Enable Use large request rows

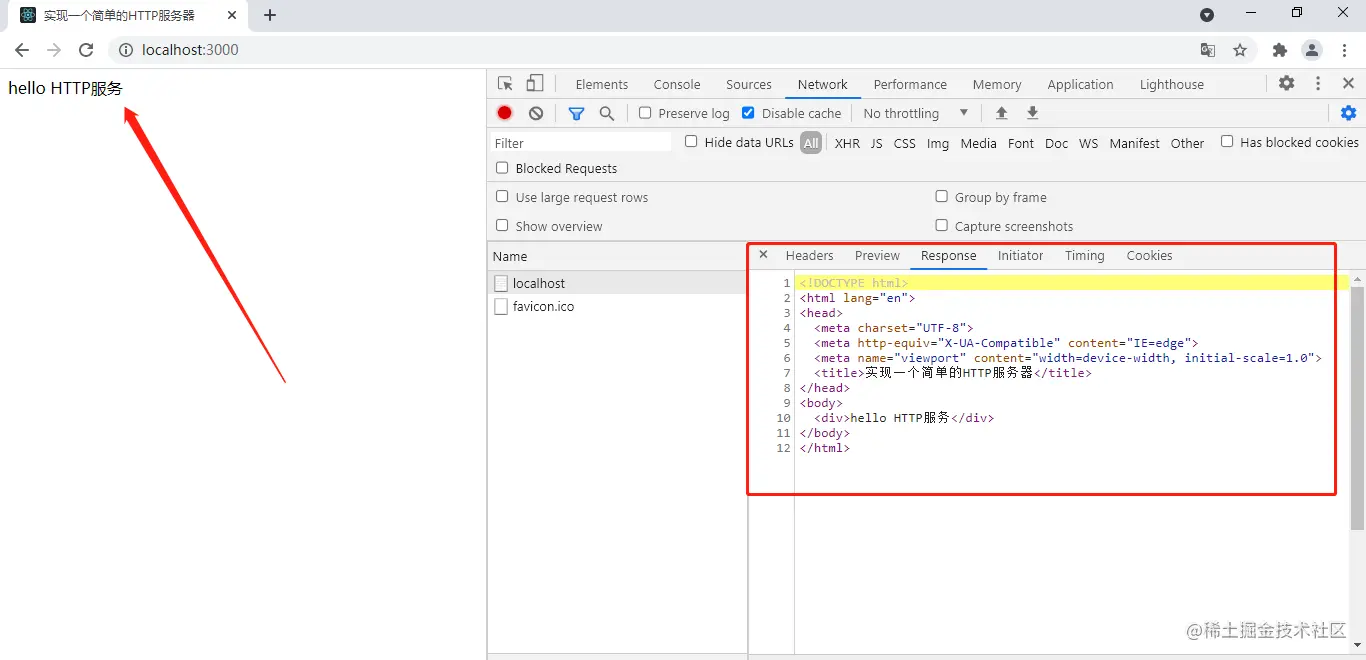[502, 197]
